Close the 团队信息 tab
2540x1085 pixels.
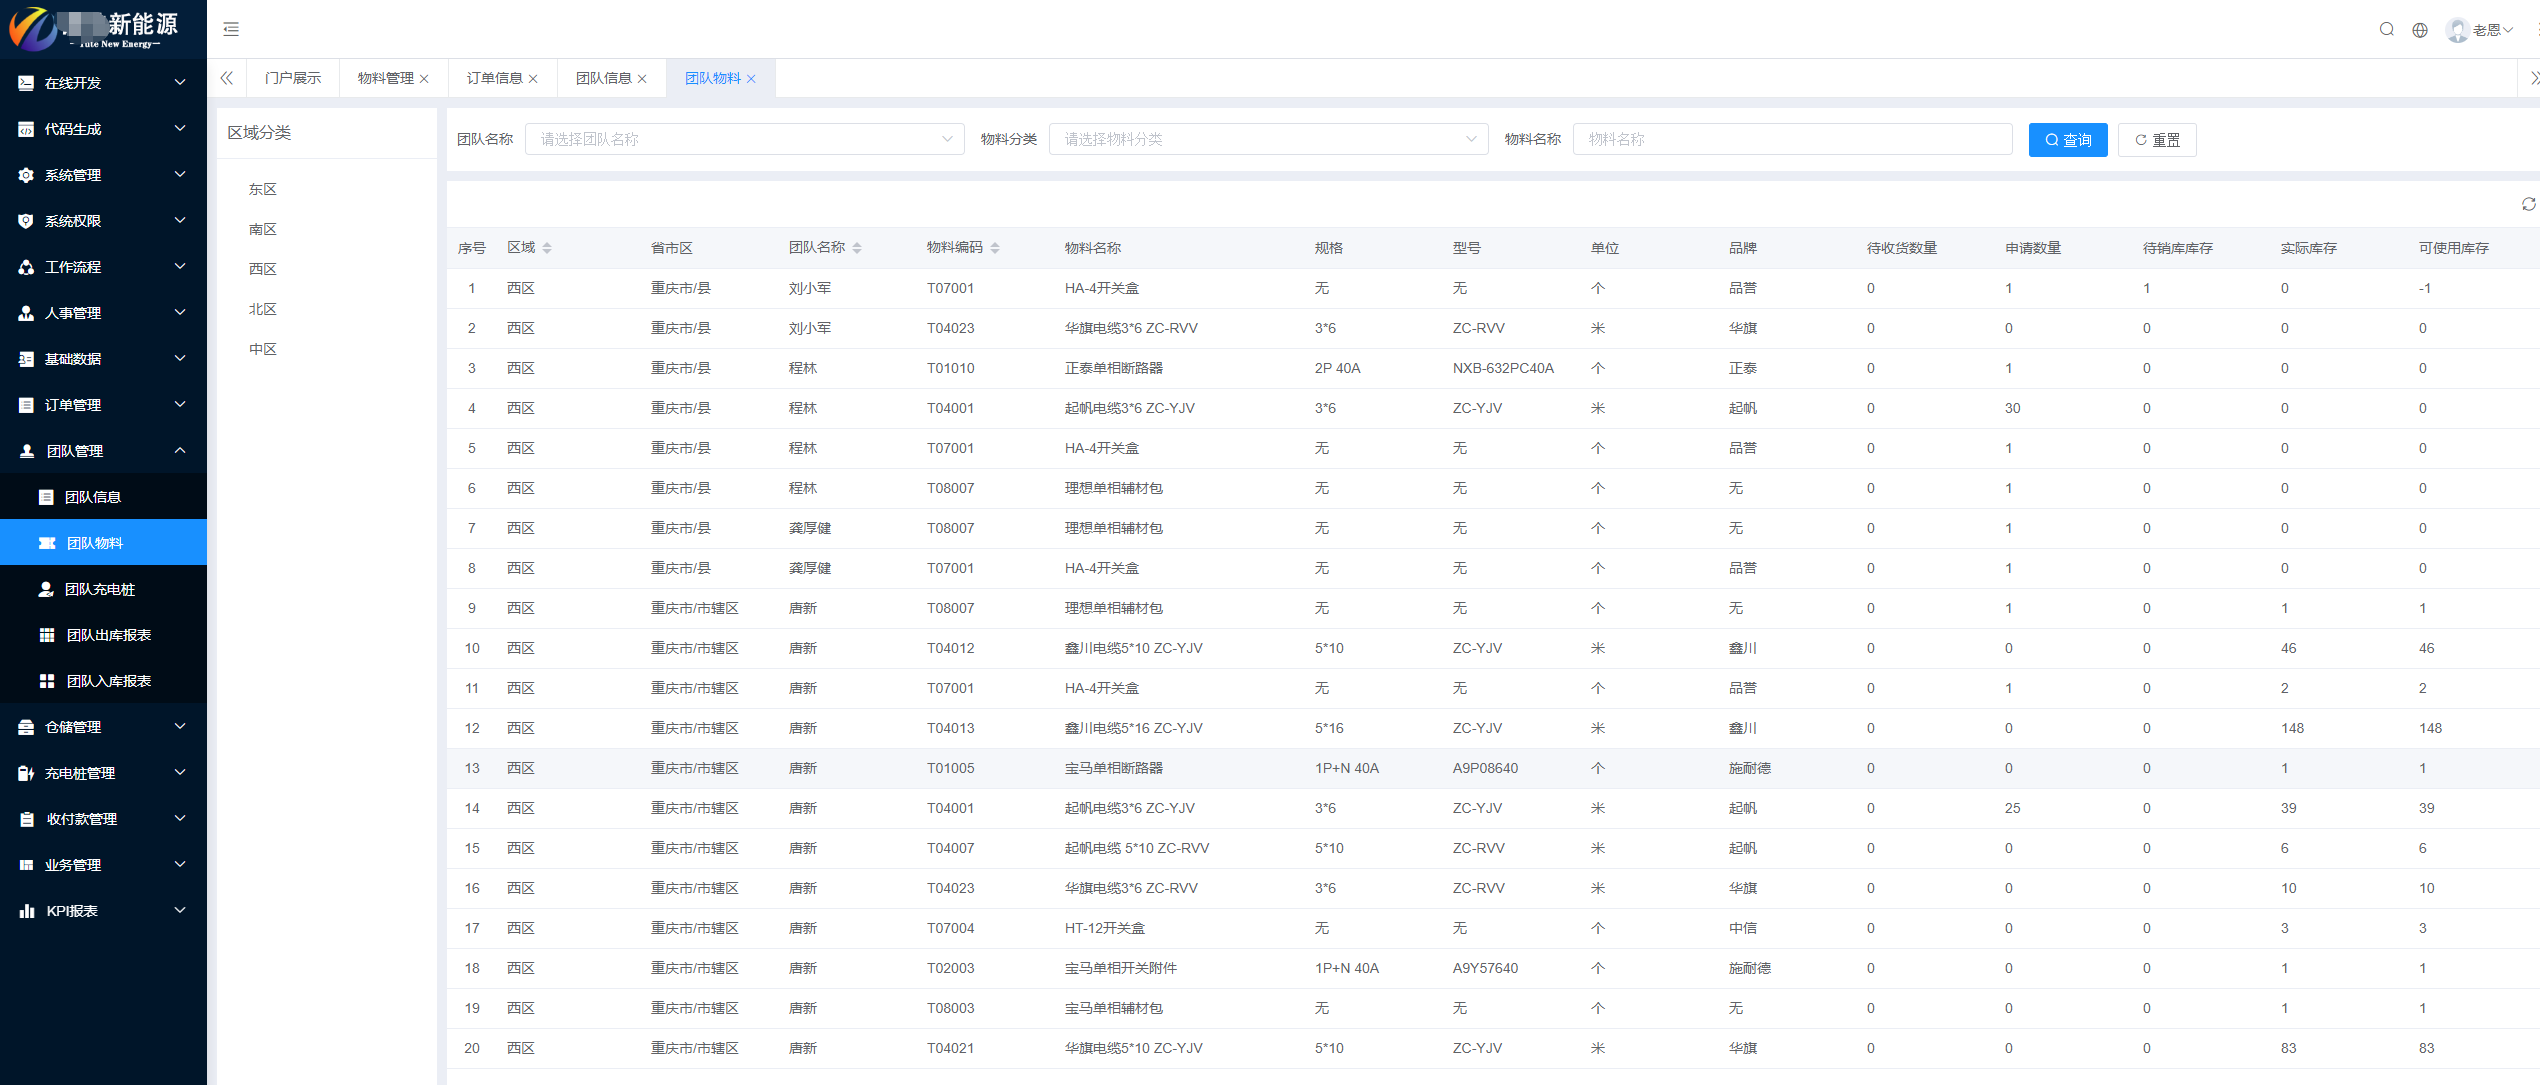pos(642,79)
